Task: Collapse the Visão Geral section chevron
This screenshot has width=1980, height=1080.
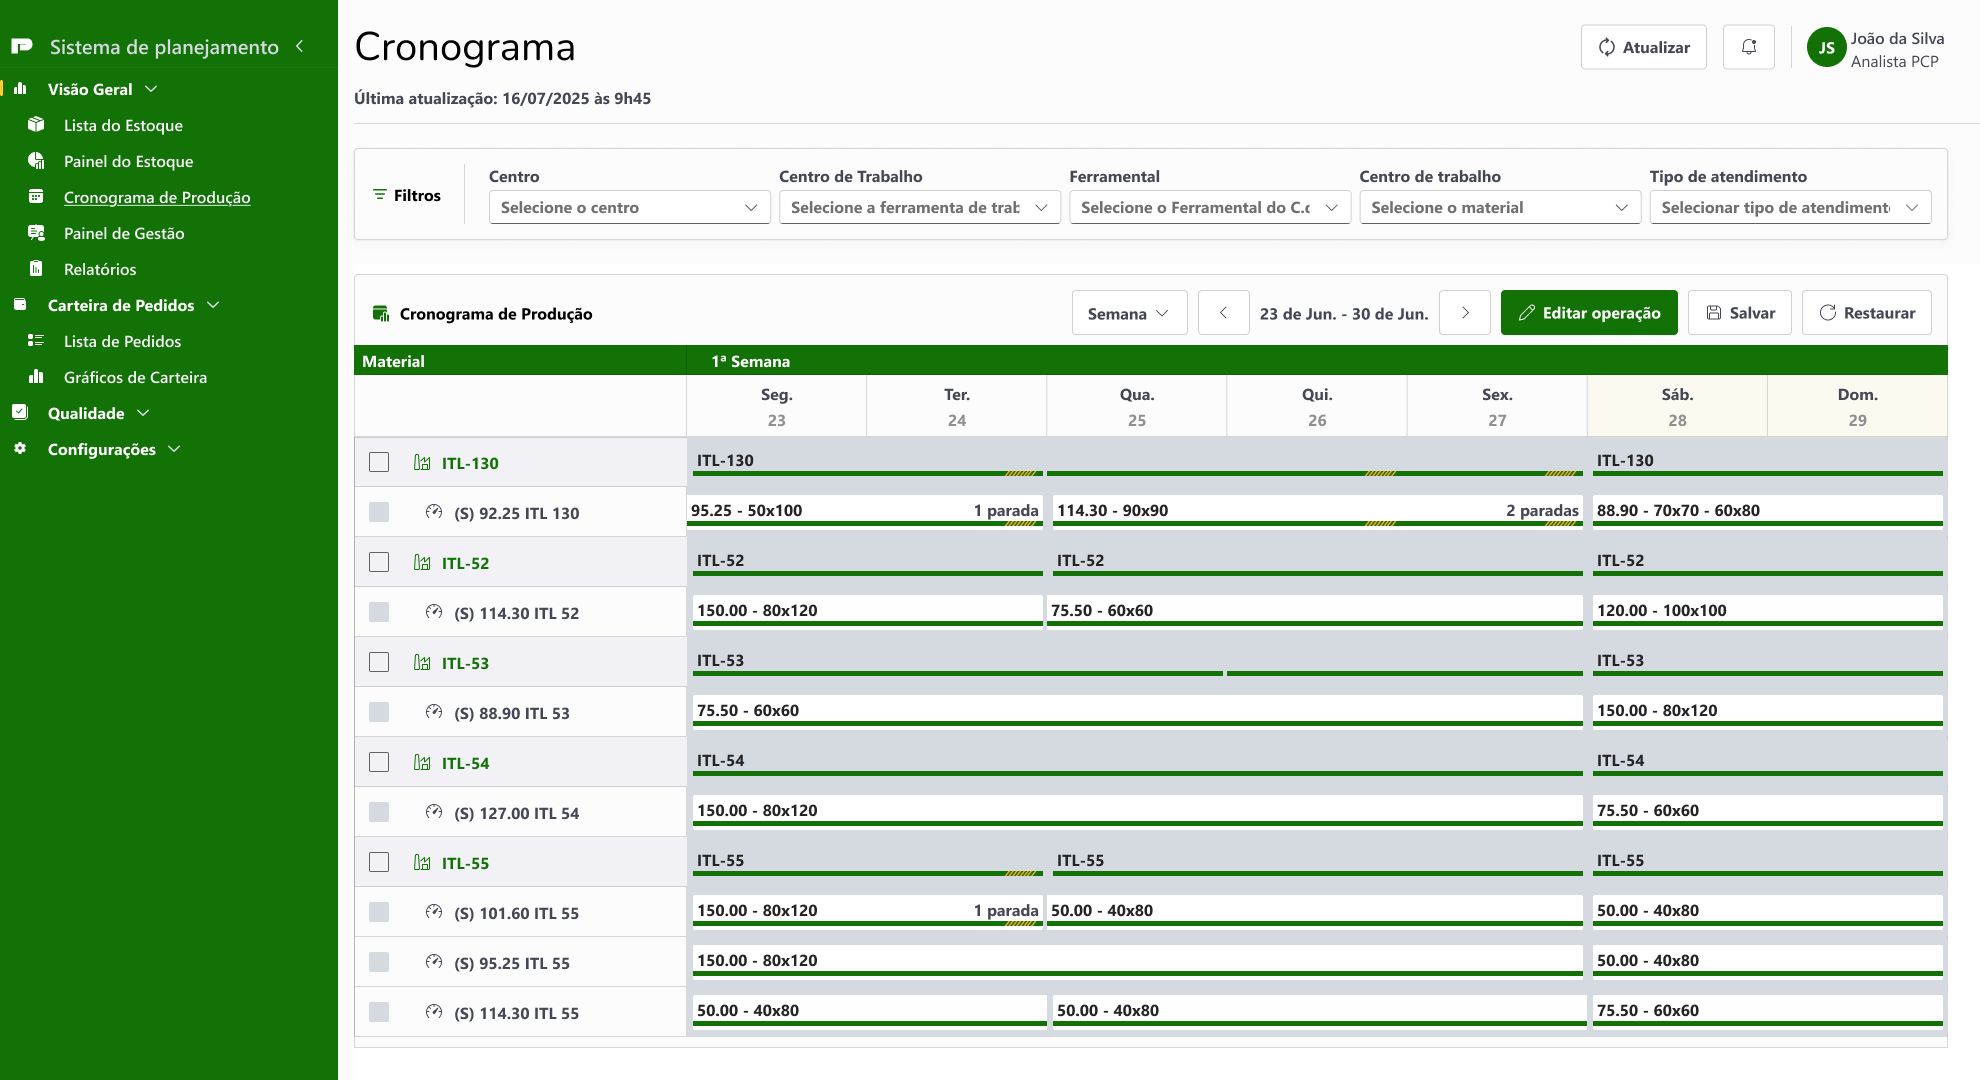Action: click(152, 89)
